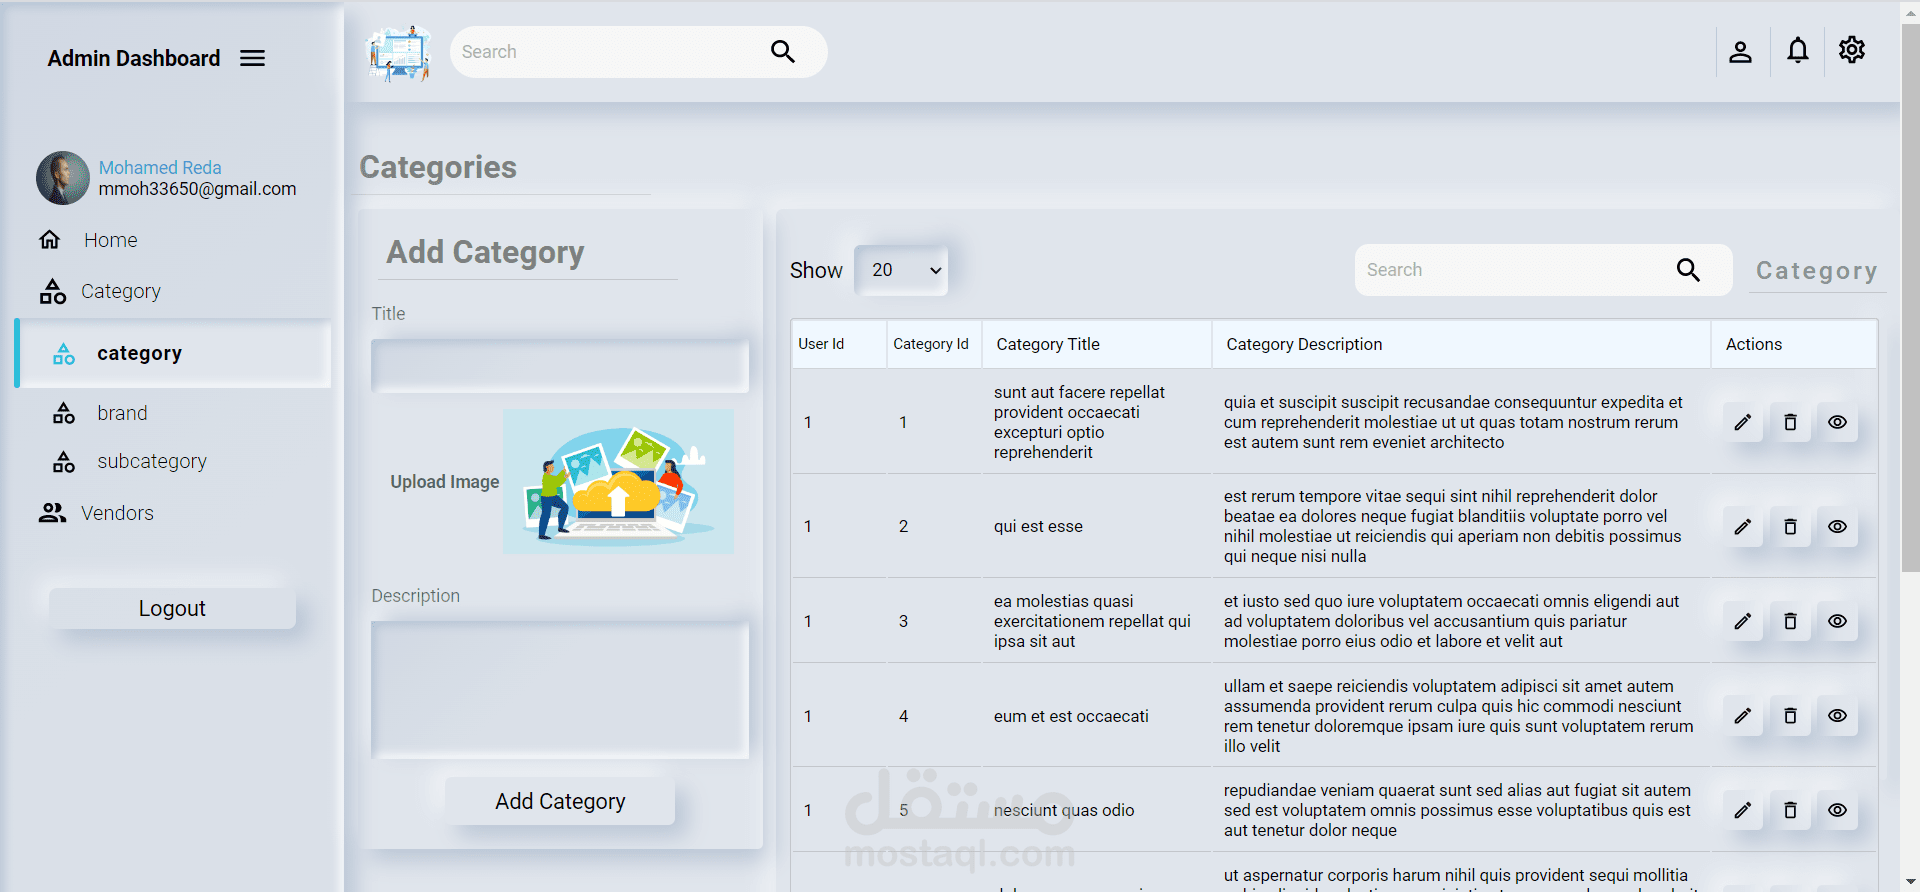View the category with Category Id 1

tap(1838, 422)
